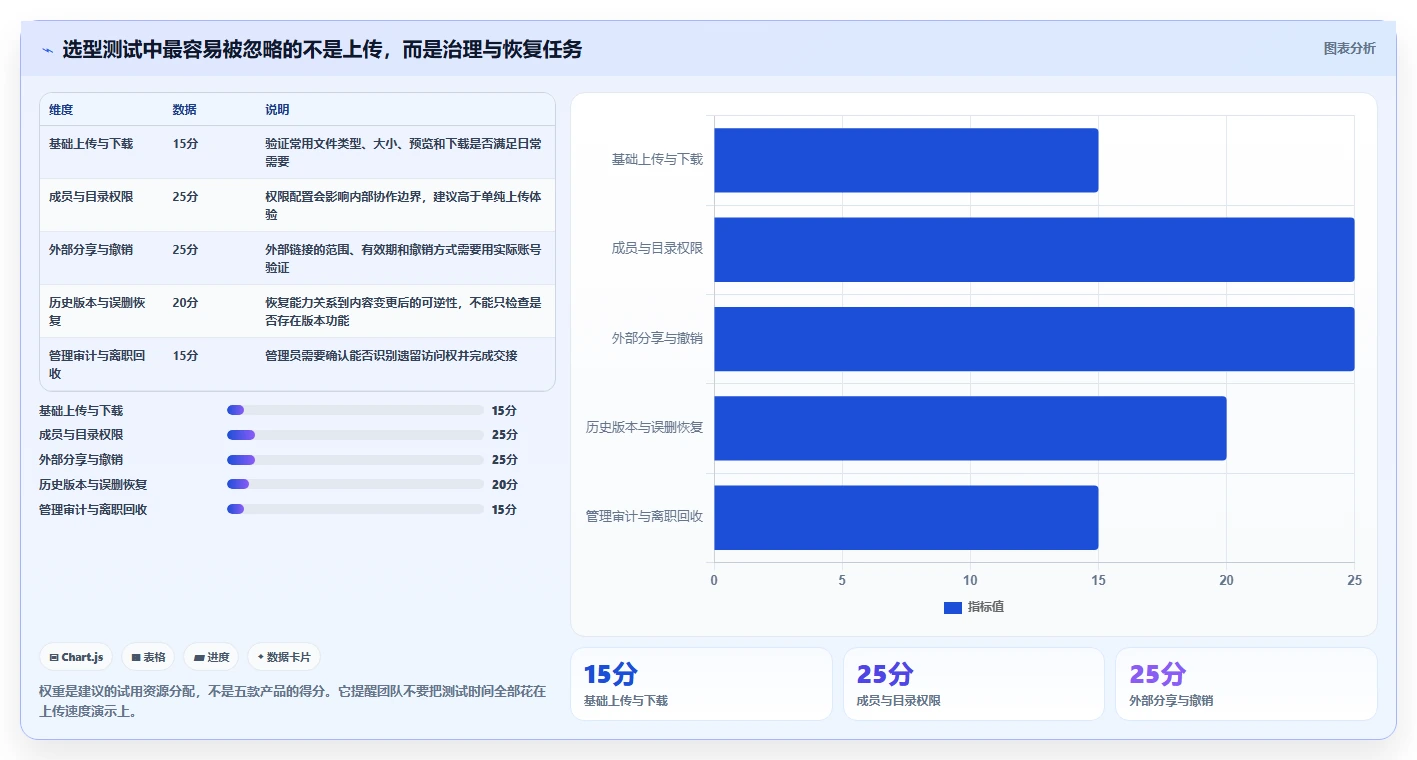Image resolution: width=1417 pixels, height=760 pixels.
Task: Click the chart y-axis label 管理审计与离职回收
Action: point(645,517)
